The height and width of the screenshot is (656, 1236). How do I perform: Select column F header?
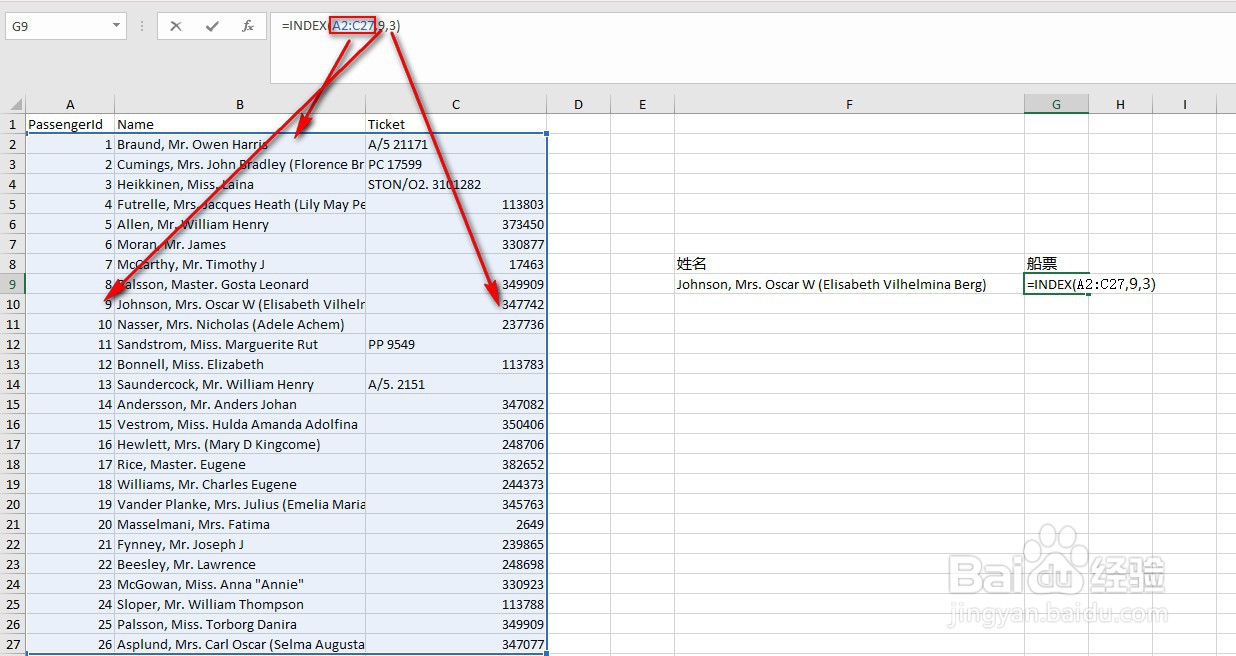(849, 104)
